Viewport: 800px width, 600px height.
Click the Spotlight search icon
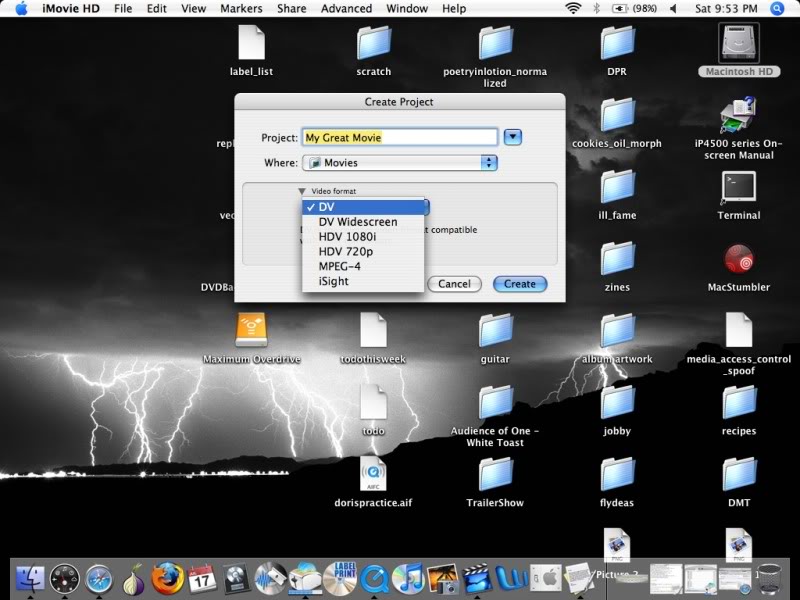777,9
